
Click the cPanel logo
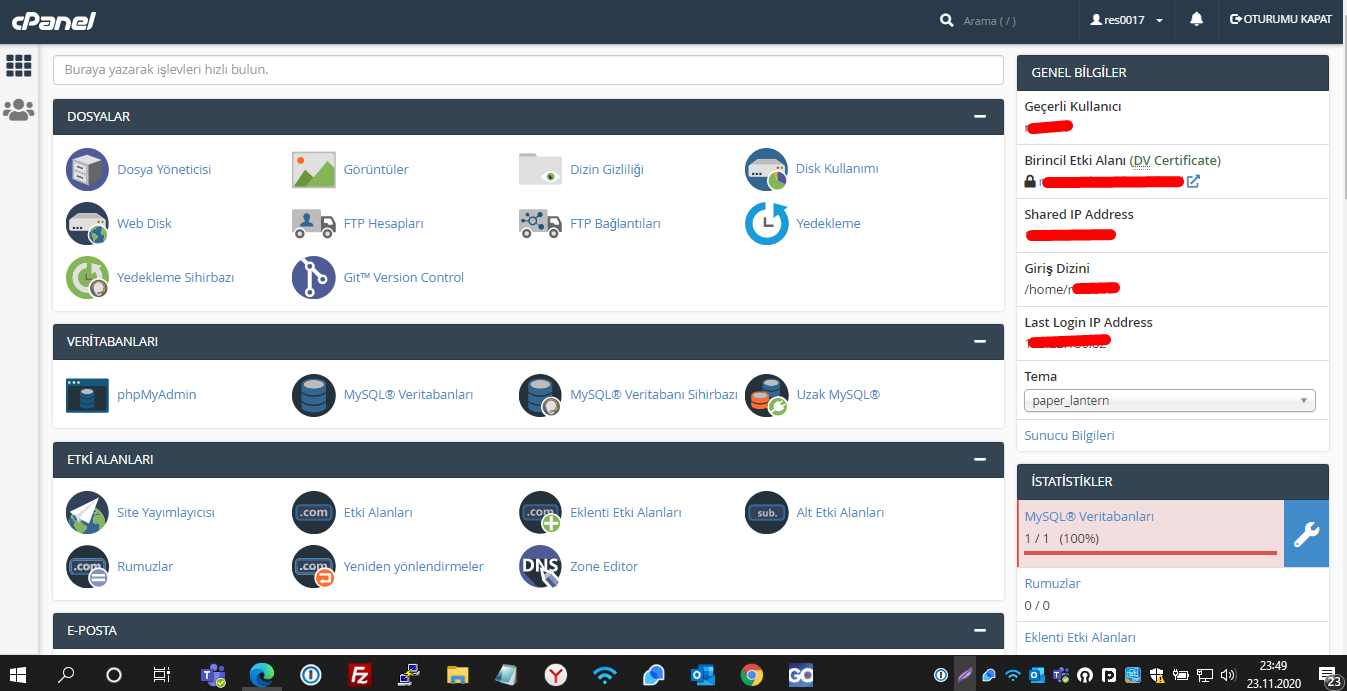coord(54,20)
